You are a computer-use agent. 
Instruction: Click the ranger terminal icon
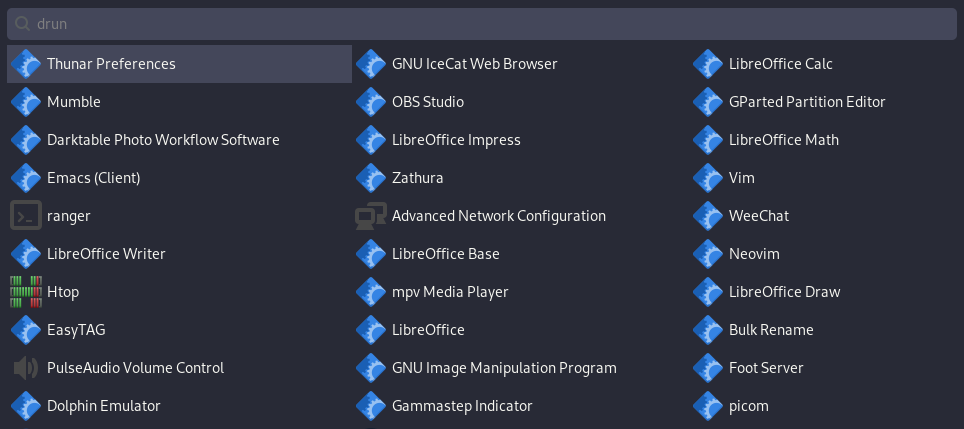point(26,216)
